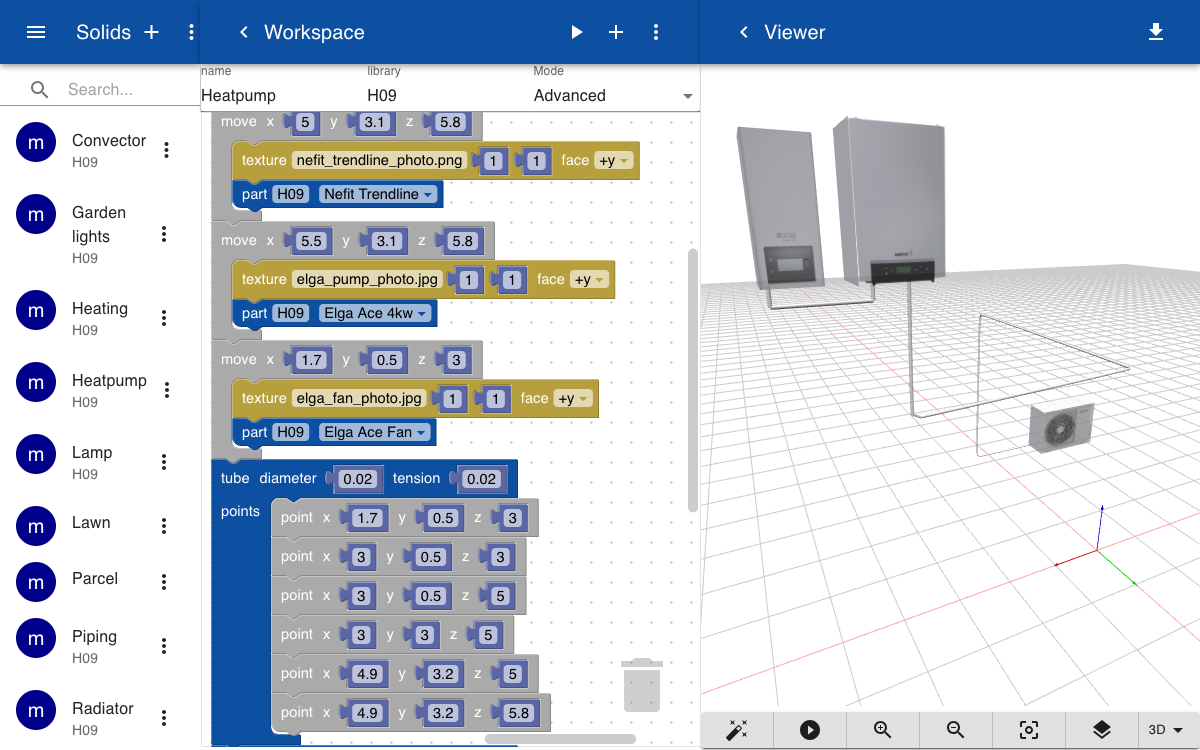
Task: Open face dropdown on elga_pump_photo texture block
Action: pos(589,280)
